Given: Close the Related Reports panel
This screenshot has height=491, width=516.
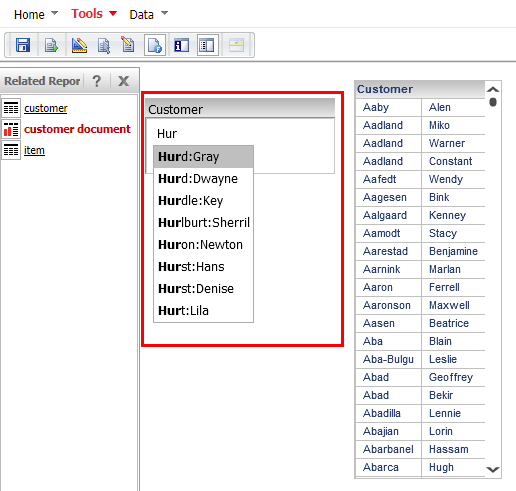Looking at the screenshot, I should 123,81.
